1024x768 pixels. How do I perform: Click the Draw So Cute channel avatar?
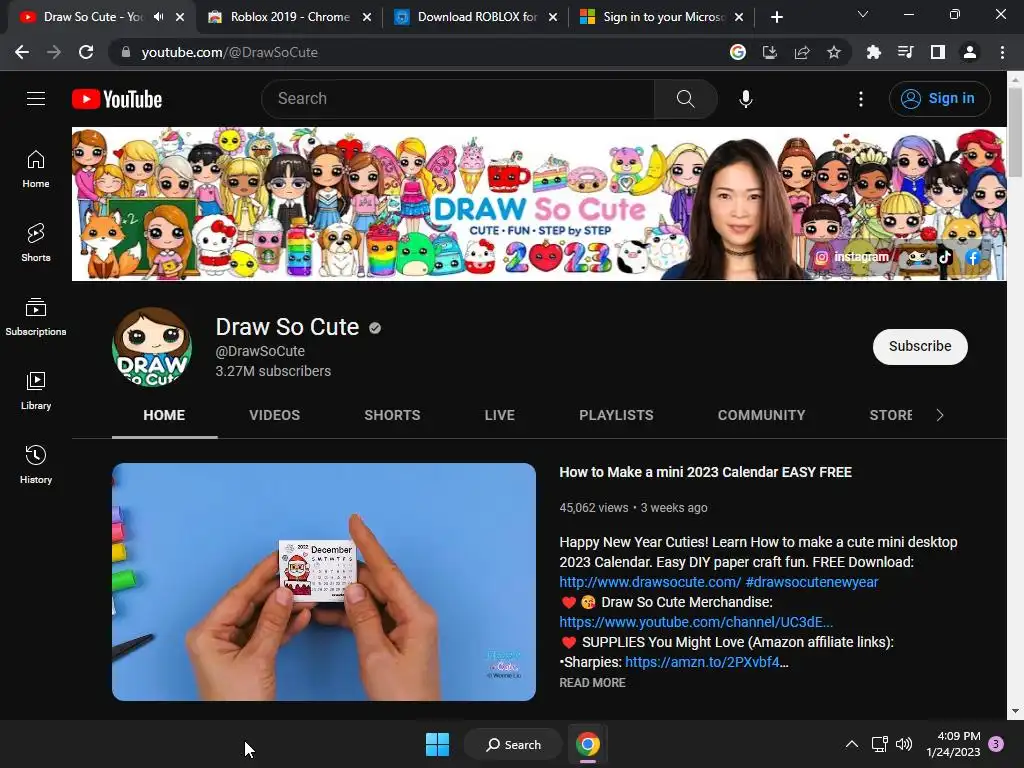(152, 347)
